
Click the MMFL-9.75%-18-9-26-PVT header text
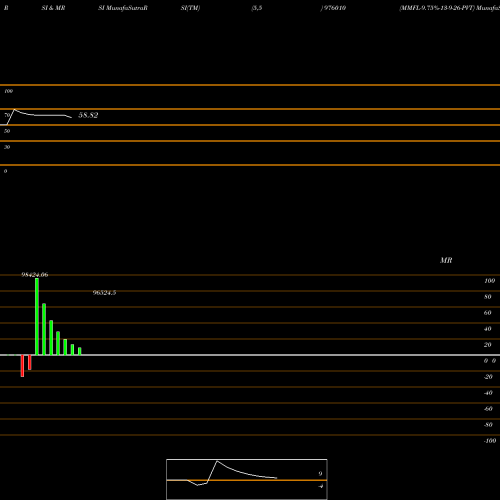point(437,8)
